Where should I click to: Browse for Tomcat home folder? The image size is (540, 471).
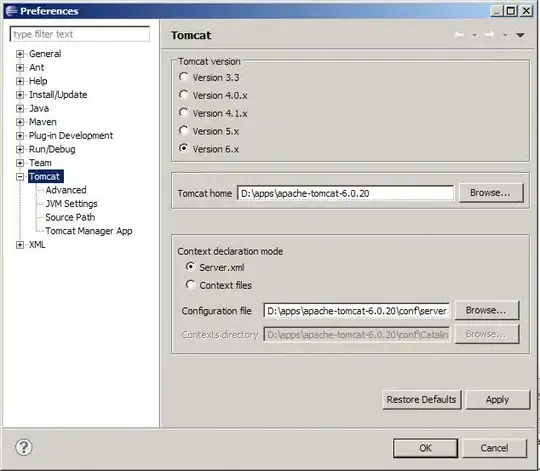click(x=491, y=193)
